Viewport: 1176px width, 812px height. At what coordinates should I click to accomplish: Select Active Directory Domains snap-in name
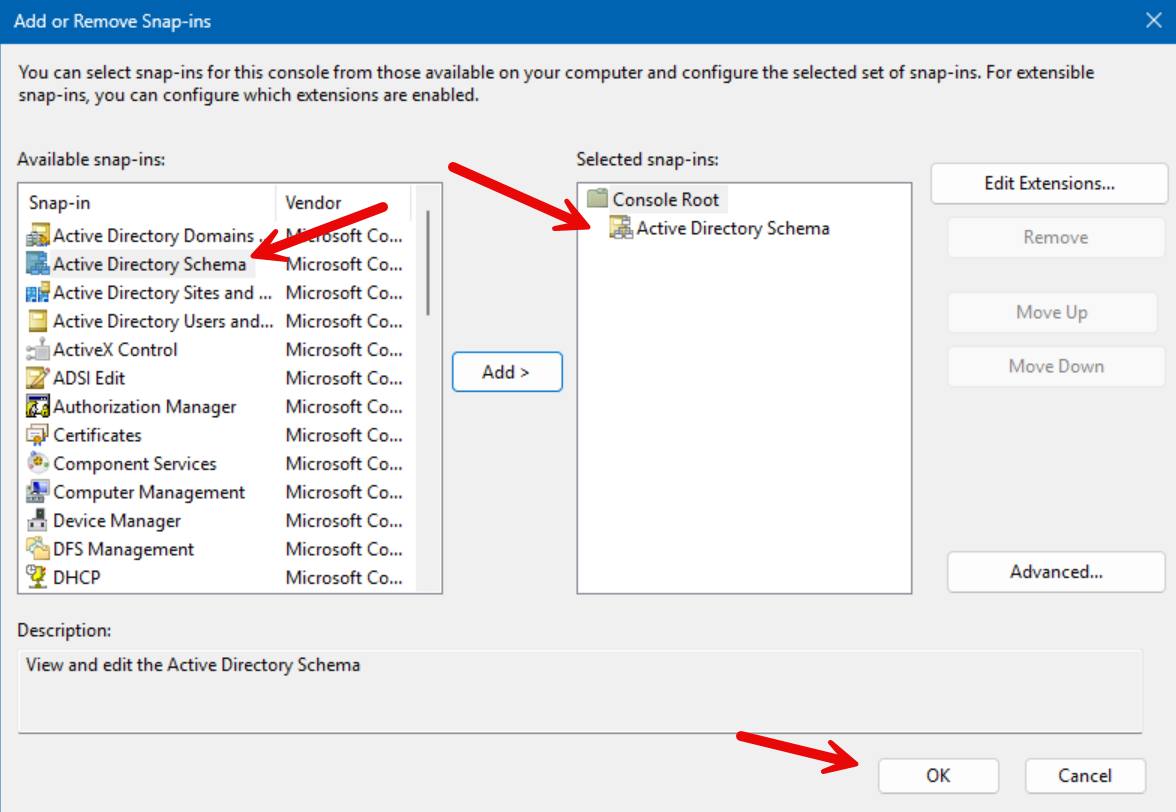click(154, 235)
